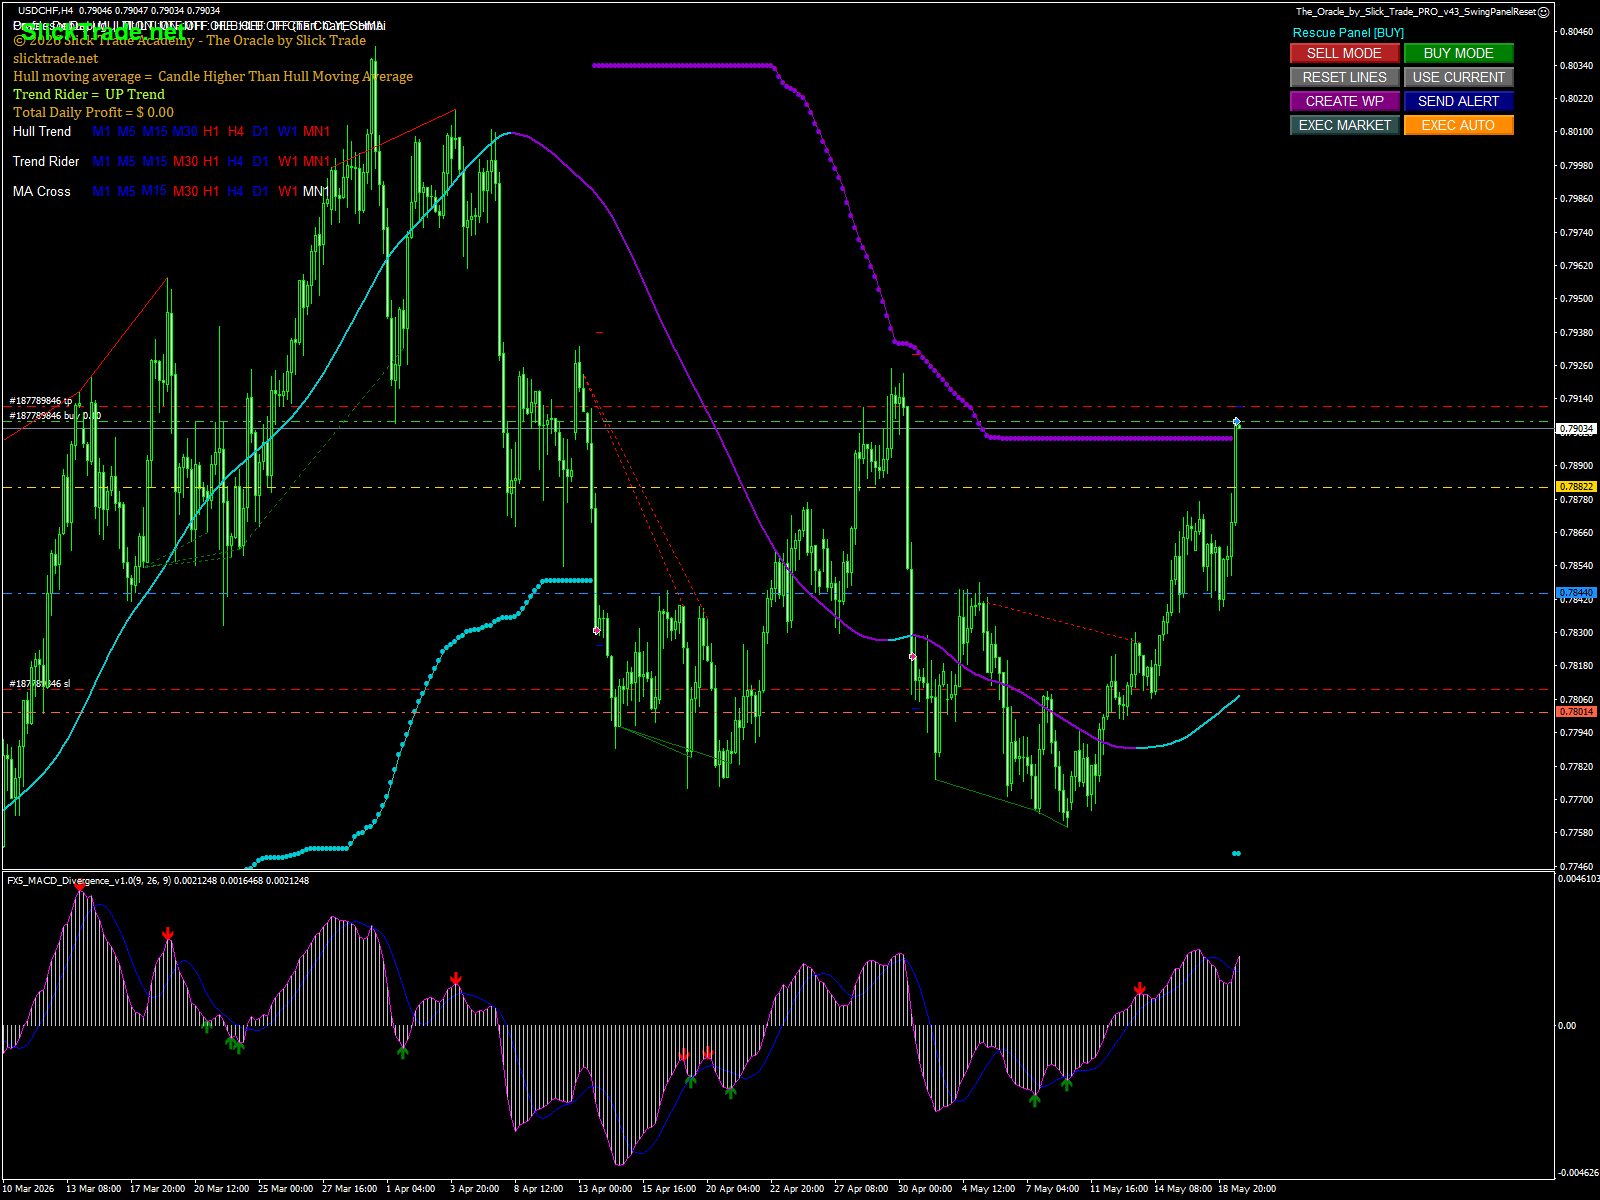Click the expert advisor smiley face icon
The width and height of the screenshot is (1600, 1200).
tap(1544, 12)
